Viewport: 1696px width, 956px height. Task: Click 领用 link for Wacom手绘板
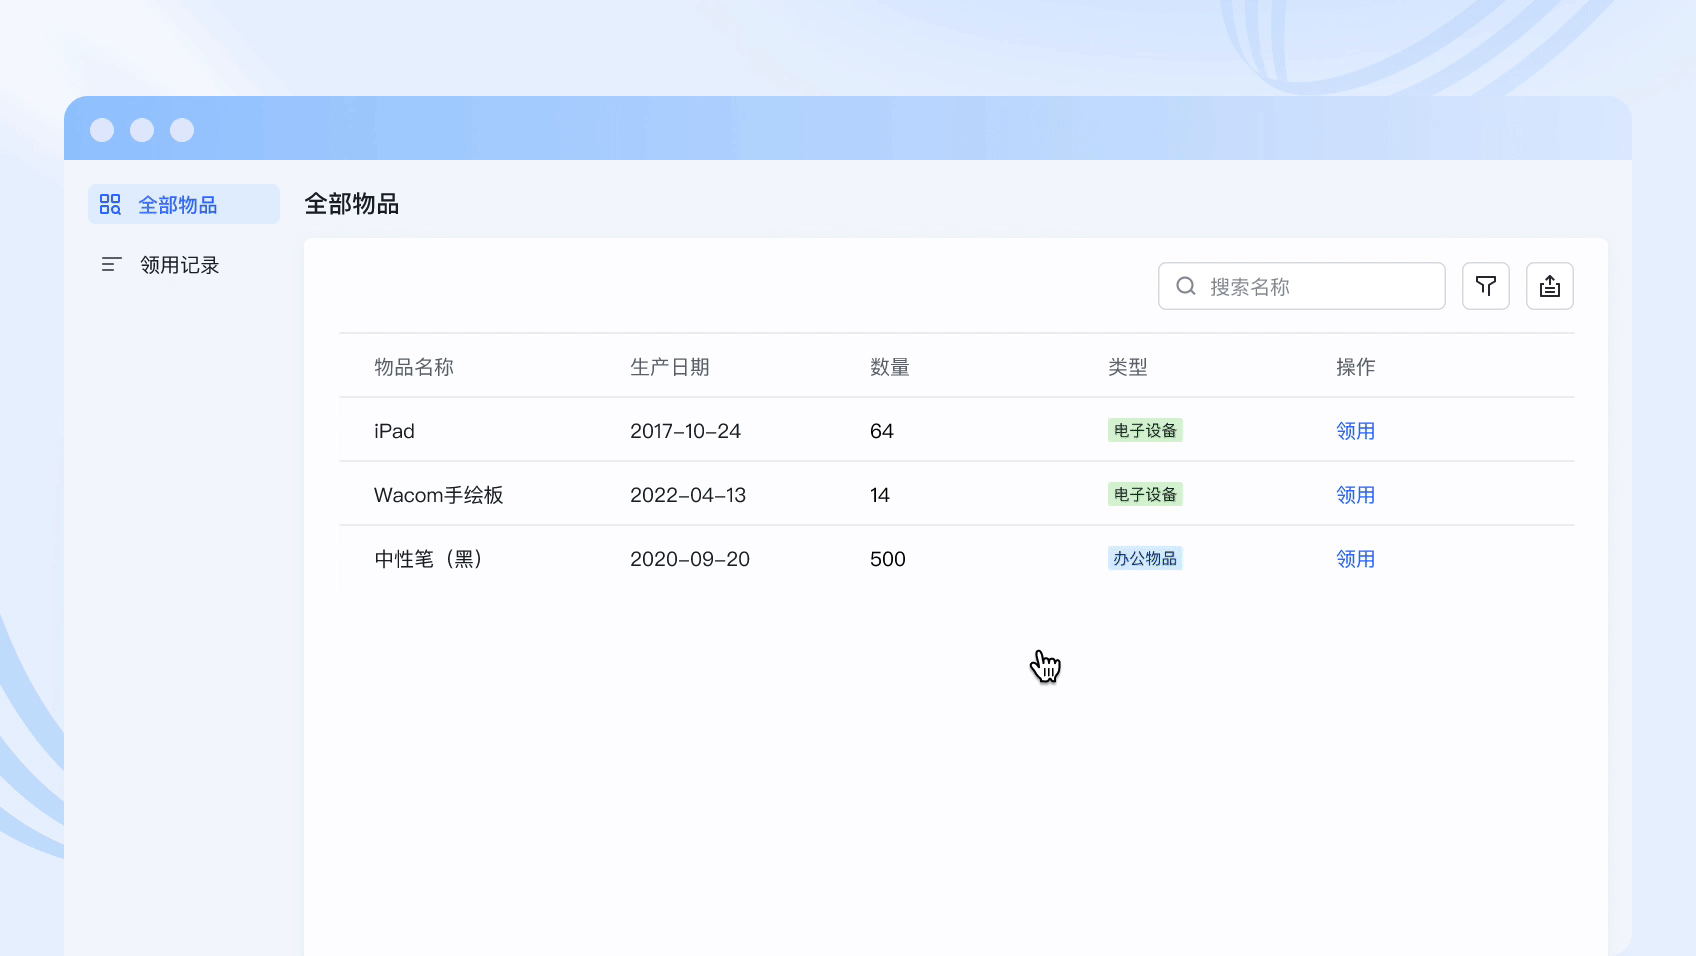point(1355,495)
